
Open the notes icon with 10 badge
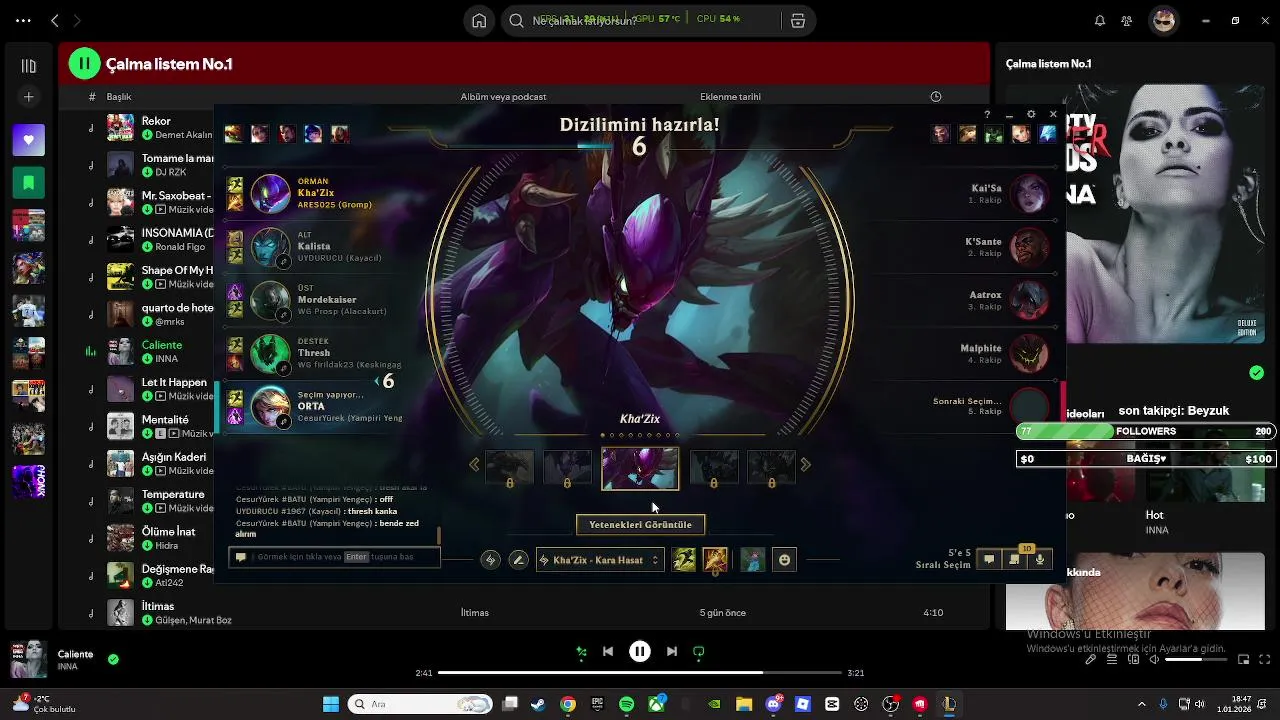pyautogui.click(x=1015, y=559)
